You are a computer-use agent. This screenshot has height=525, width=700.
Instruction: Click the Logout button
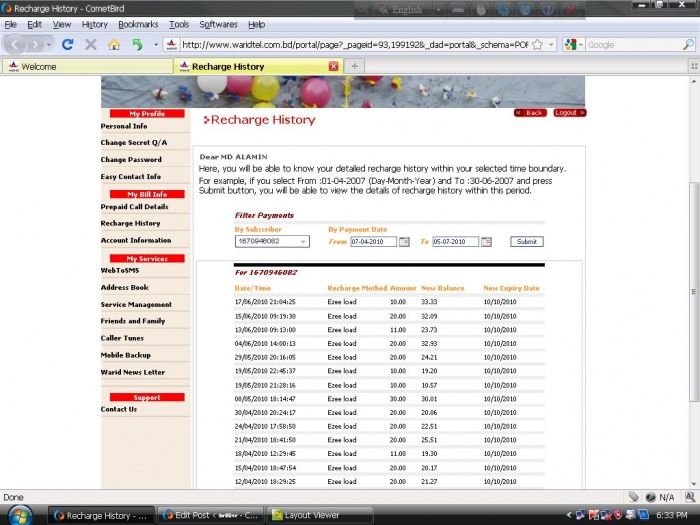[569, 113]
